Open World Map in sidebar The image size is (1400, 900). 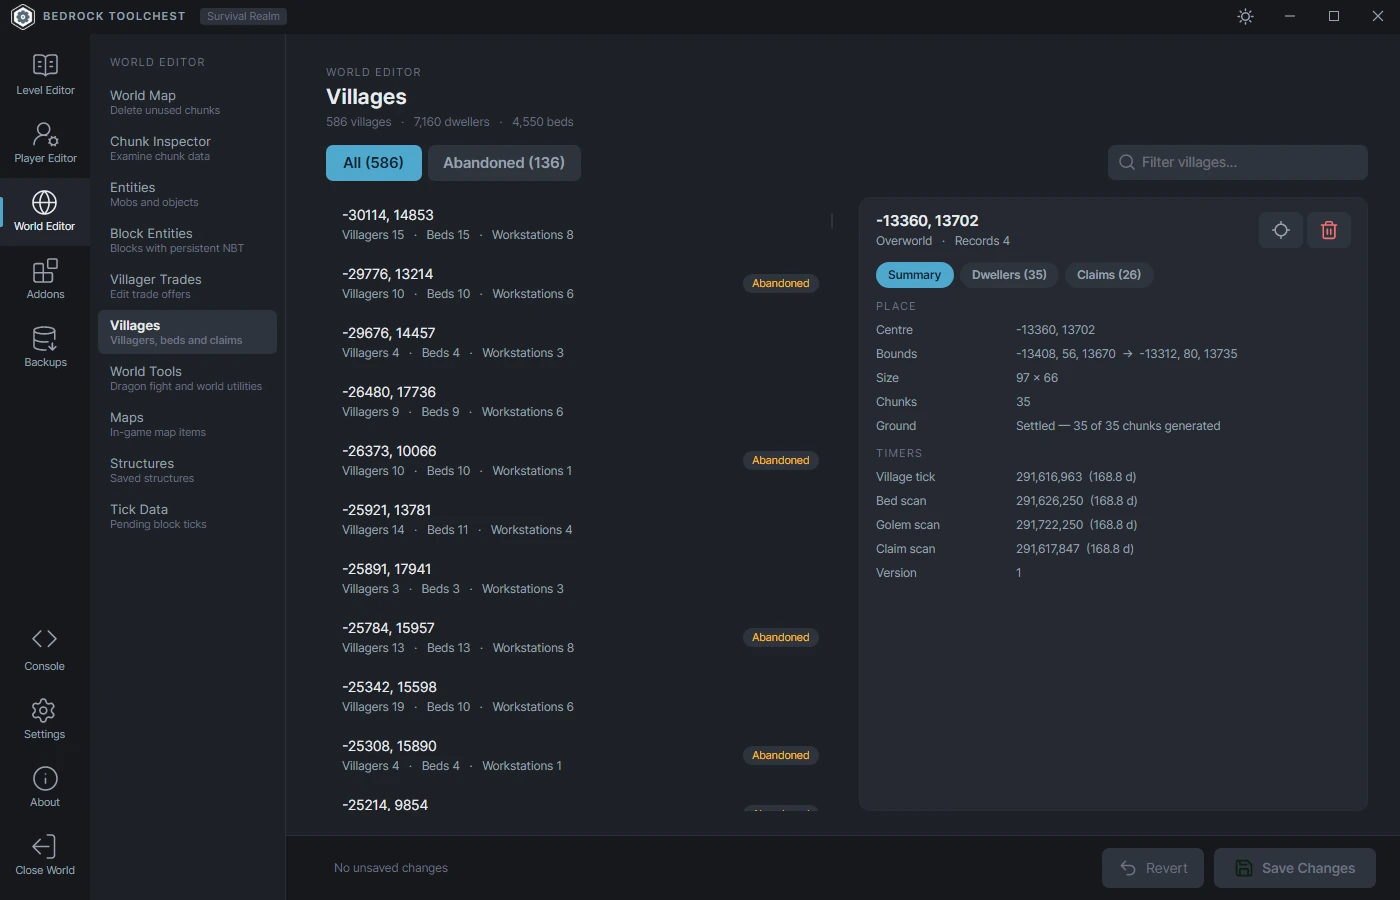tap(187, 102)
